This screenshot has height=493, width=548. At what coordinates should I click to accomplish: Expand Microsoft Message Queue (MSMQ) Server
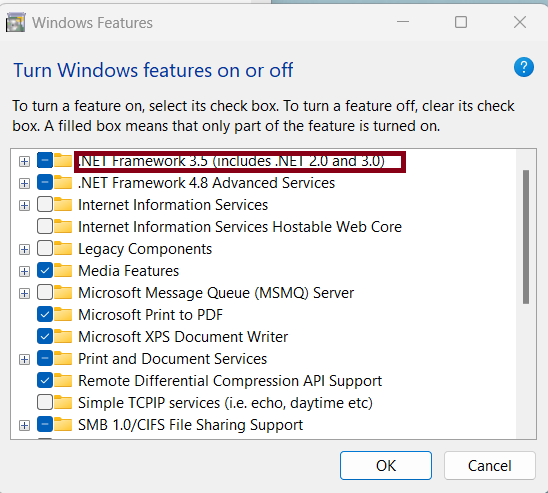click(24, 293)
